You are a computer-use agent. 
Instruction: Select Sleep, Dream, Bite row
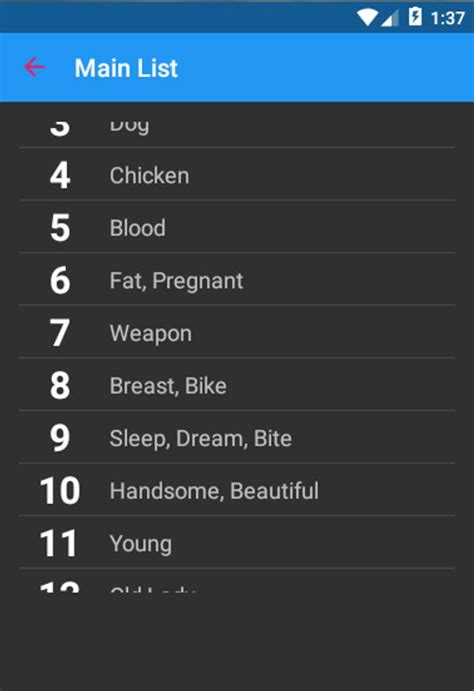coord(237,437)
